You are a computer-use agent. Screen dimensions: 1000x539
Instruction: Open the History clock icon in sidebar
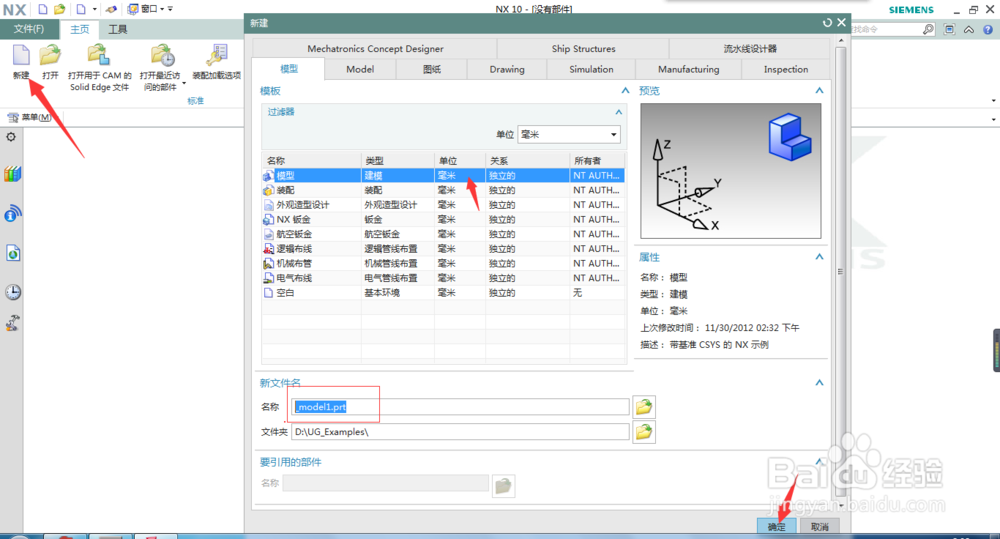coord(12,292)
